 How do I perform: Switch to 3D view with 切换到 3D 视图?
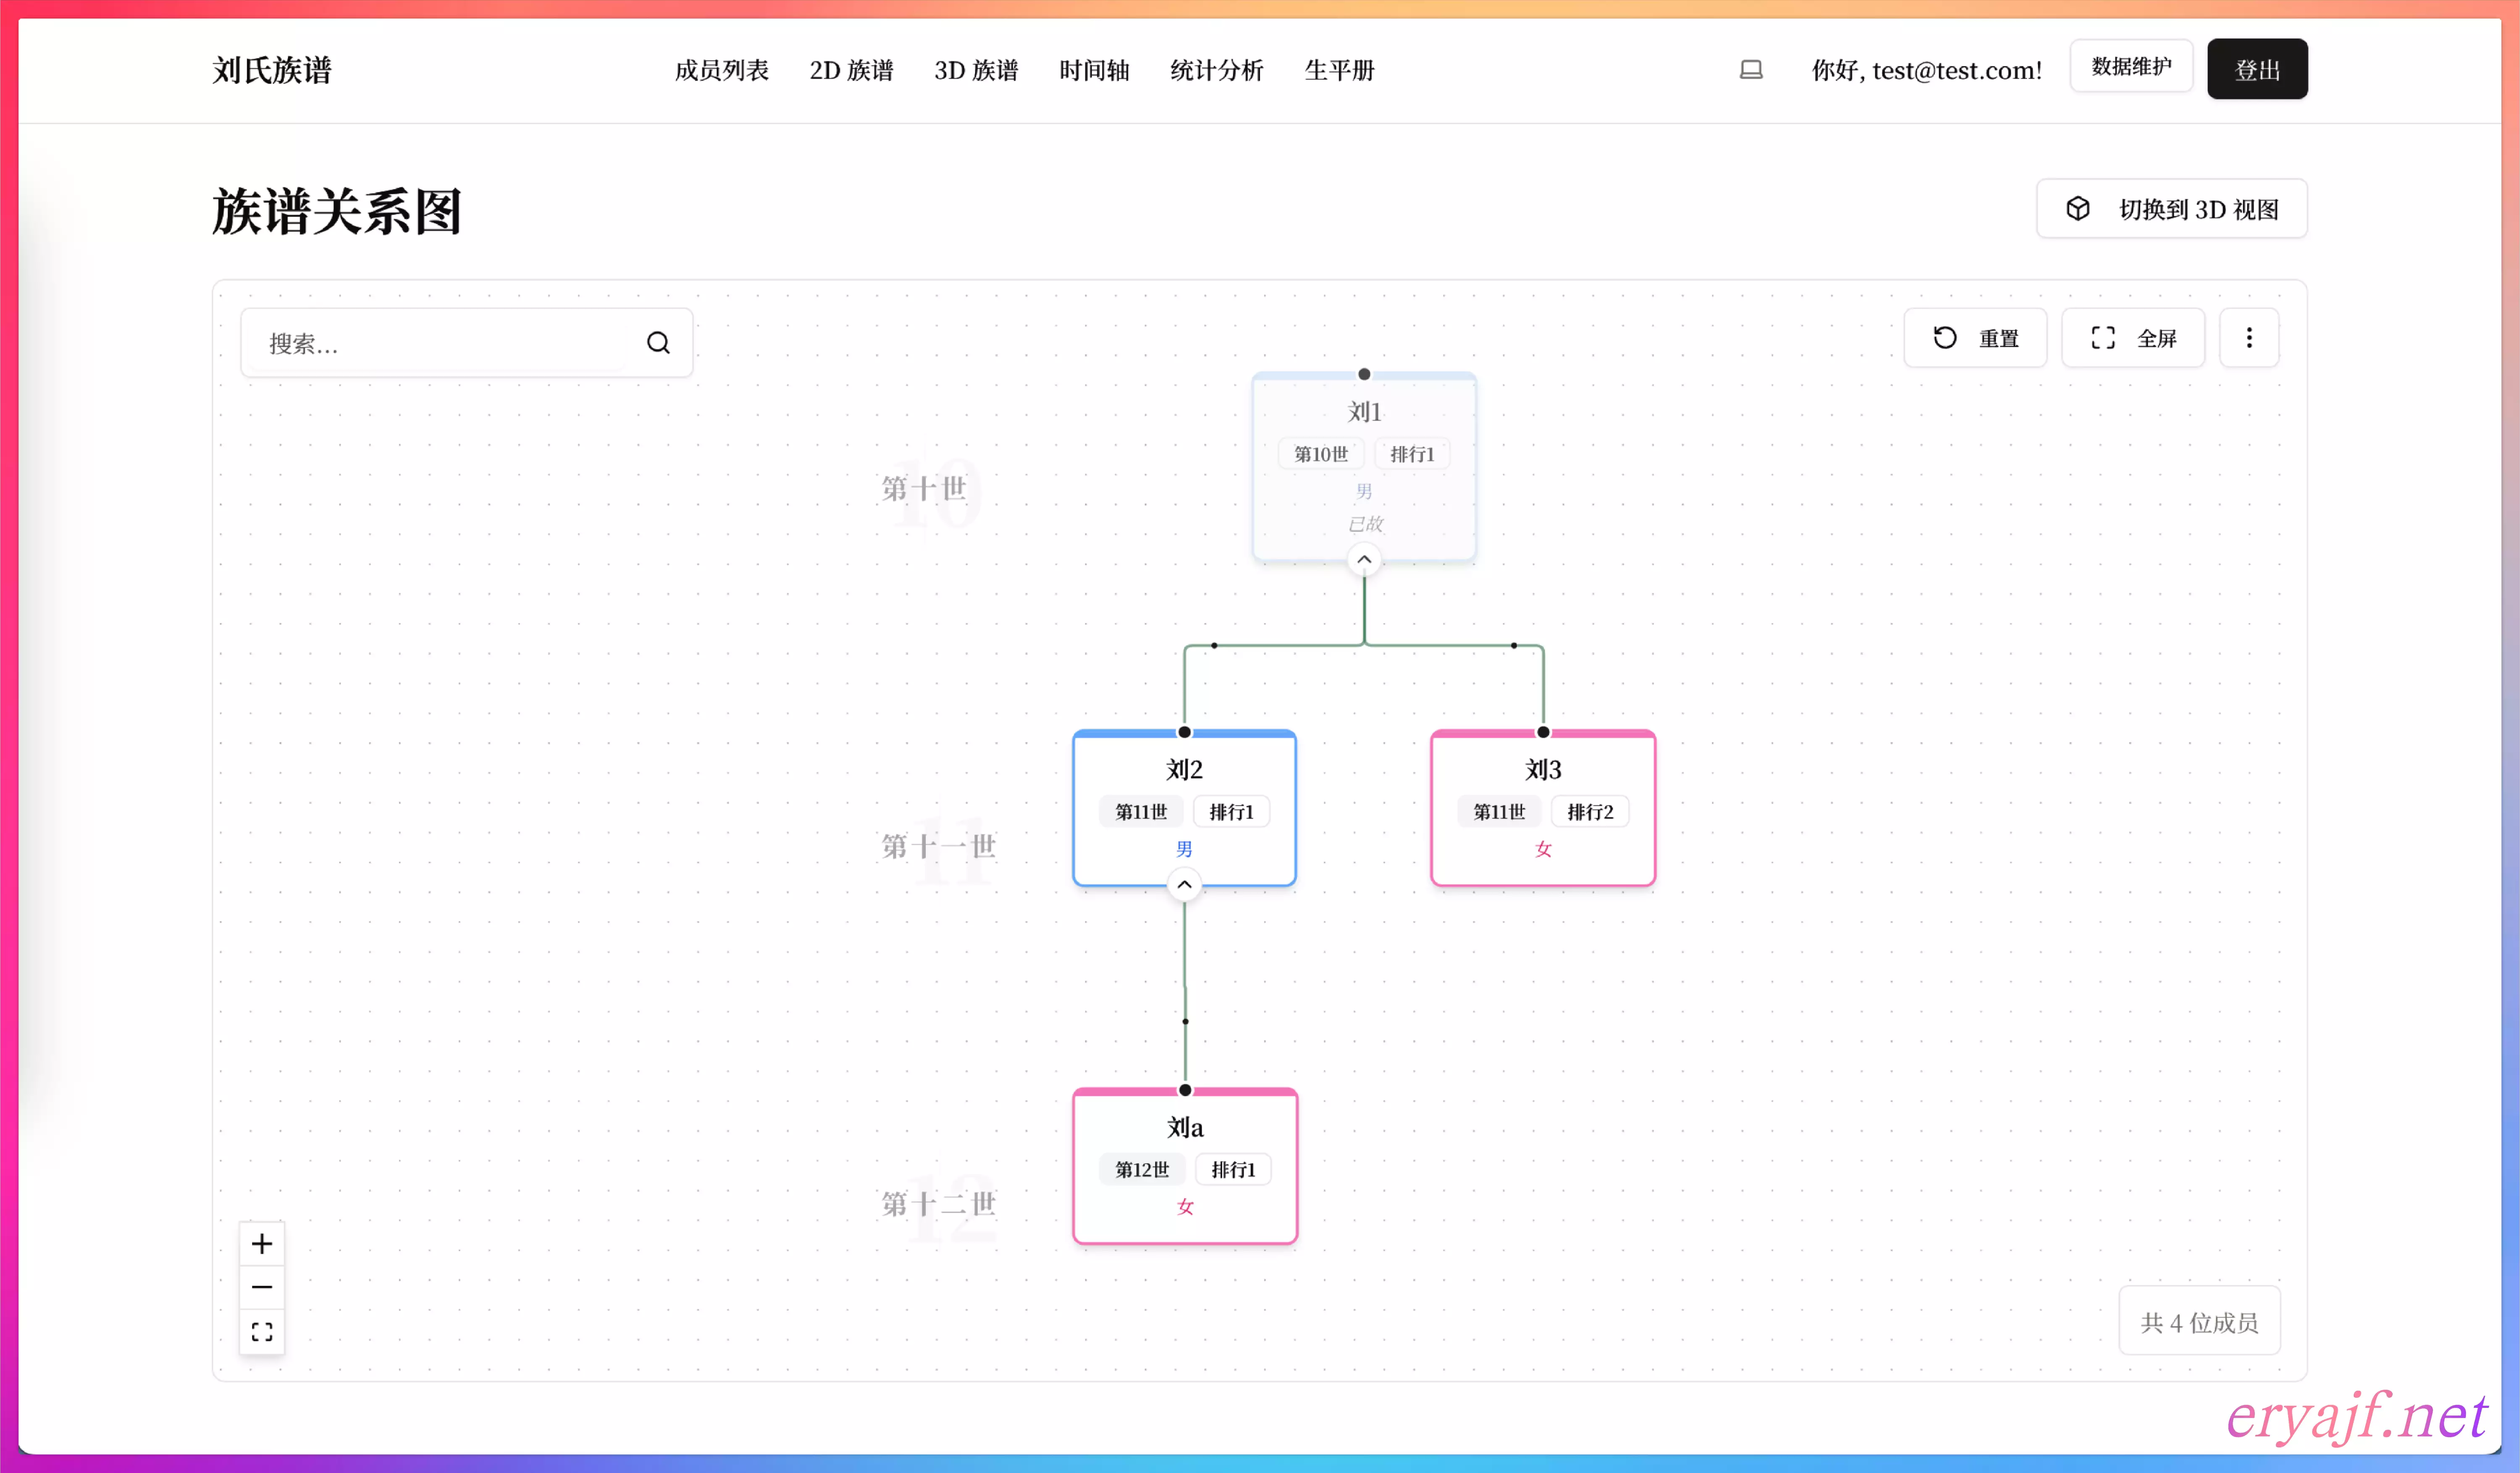pos(2172,209)
